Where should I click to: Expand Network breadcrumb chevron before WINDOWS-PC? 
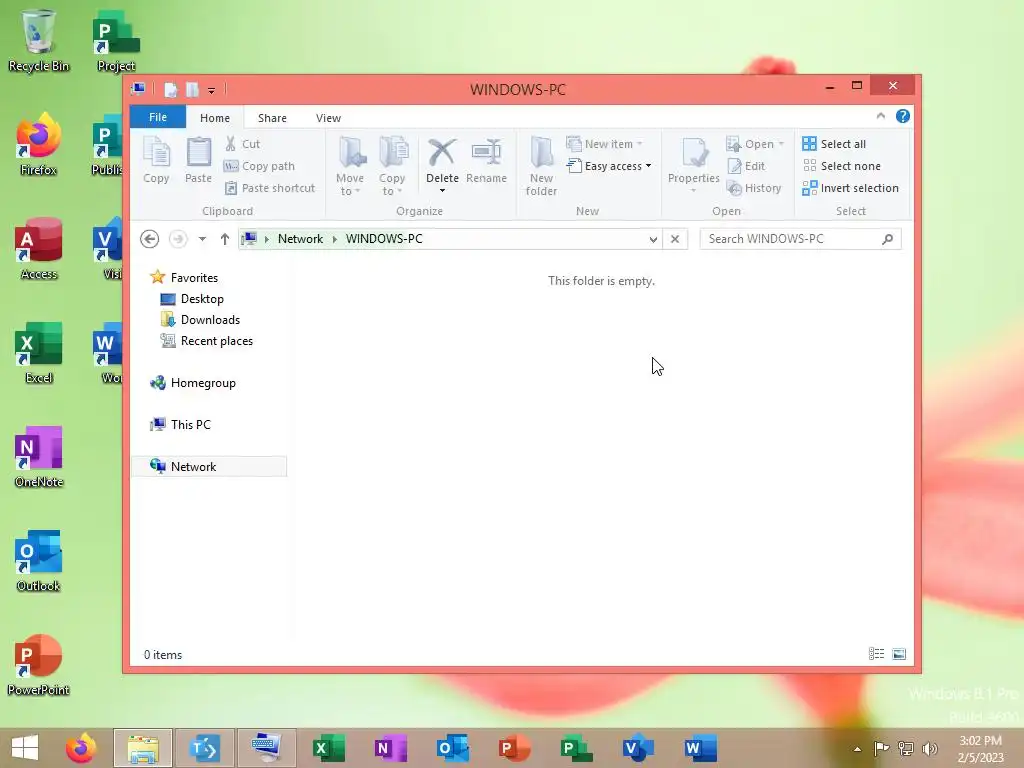pyautogui.click(x=334, y=239)
